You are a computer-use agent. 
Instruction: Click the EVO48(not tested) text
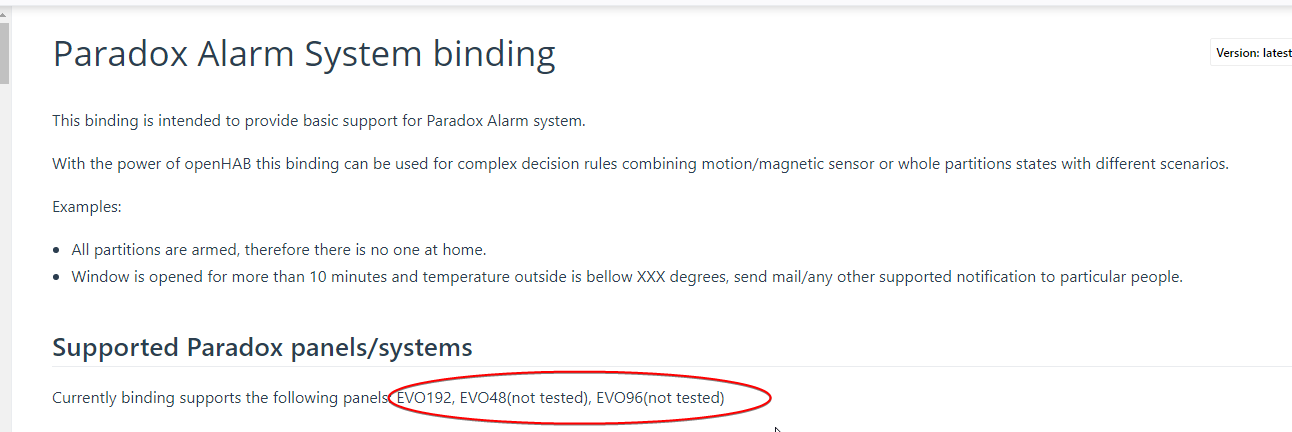(524, 398)
